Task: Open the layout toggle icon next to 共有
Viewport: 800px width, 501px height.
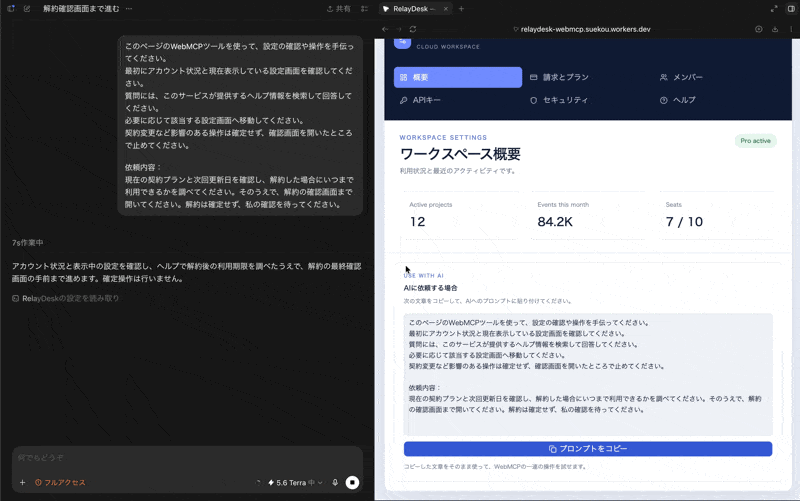Action: [364, 9]
